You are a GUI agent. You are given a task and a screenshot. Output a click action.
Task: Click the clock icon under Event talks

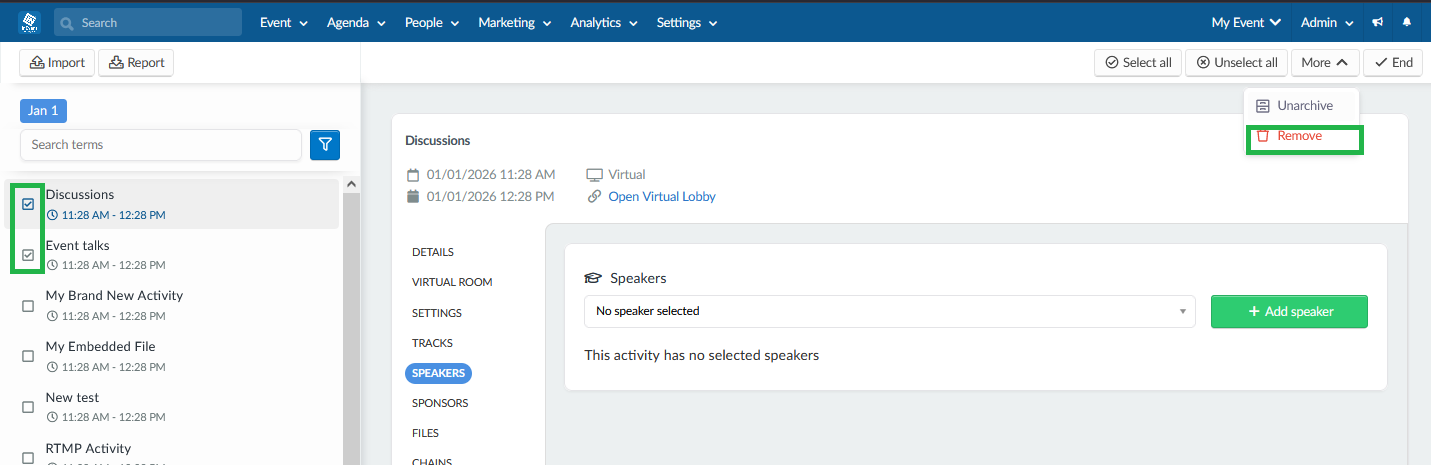point(52,265)
